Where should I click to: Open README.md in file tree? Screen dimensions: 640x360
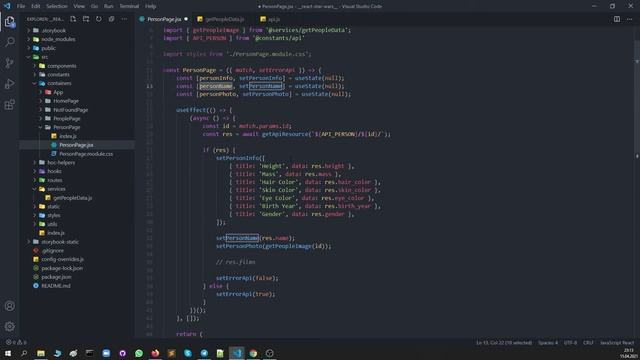pos(56,286)
